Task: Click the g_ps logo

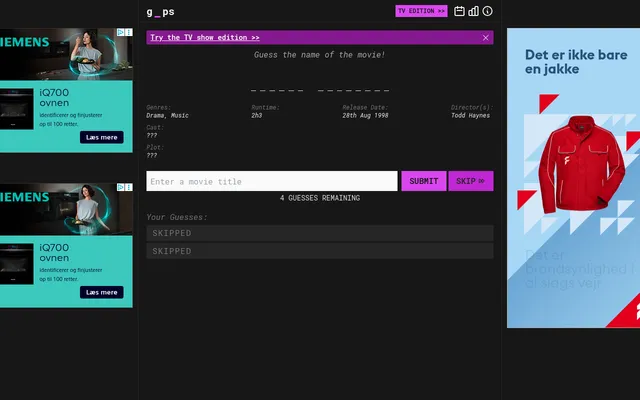Action: tap(160, 12)
